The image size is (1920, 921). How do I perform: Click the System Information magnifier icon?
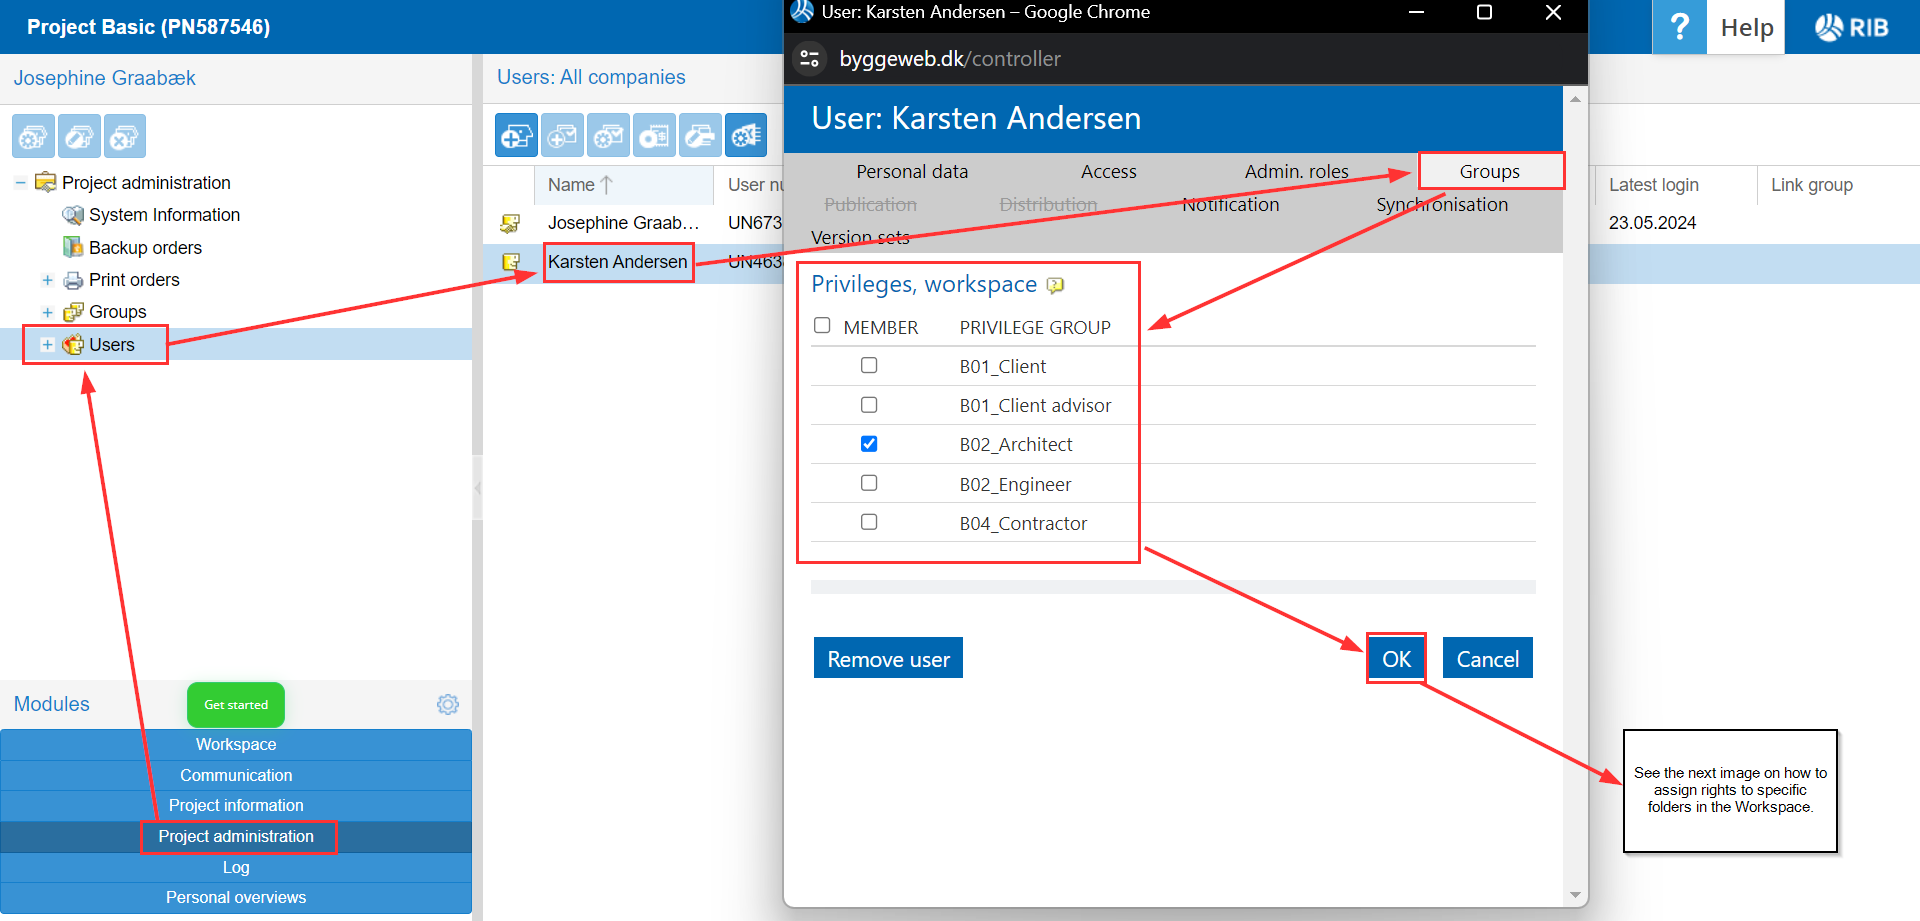(x=73, y=215)
